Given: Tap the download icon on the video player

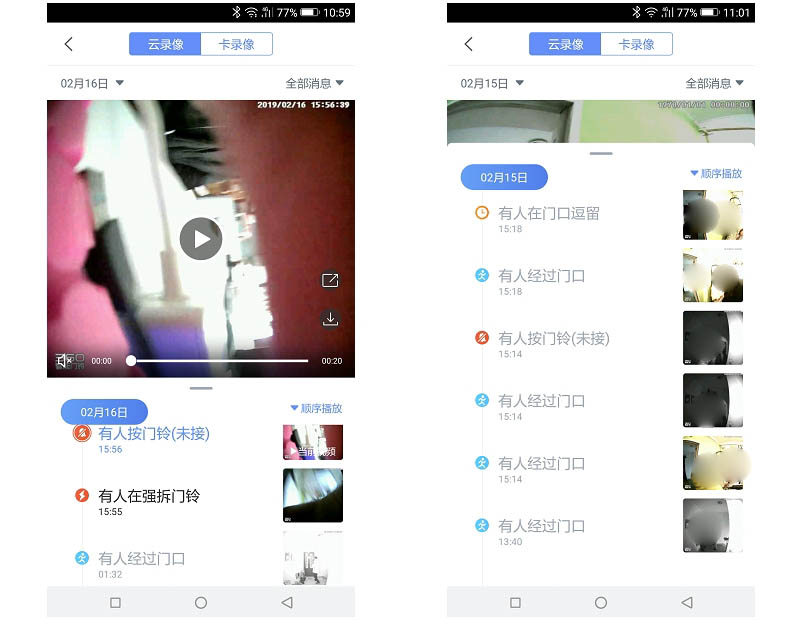Looking at the screenshot, I should pyautogui.click(x=330, y=317).
